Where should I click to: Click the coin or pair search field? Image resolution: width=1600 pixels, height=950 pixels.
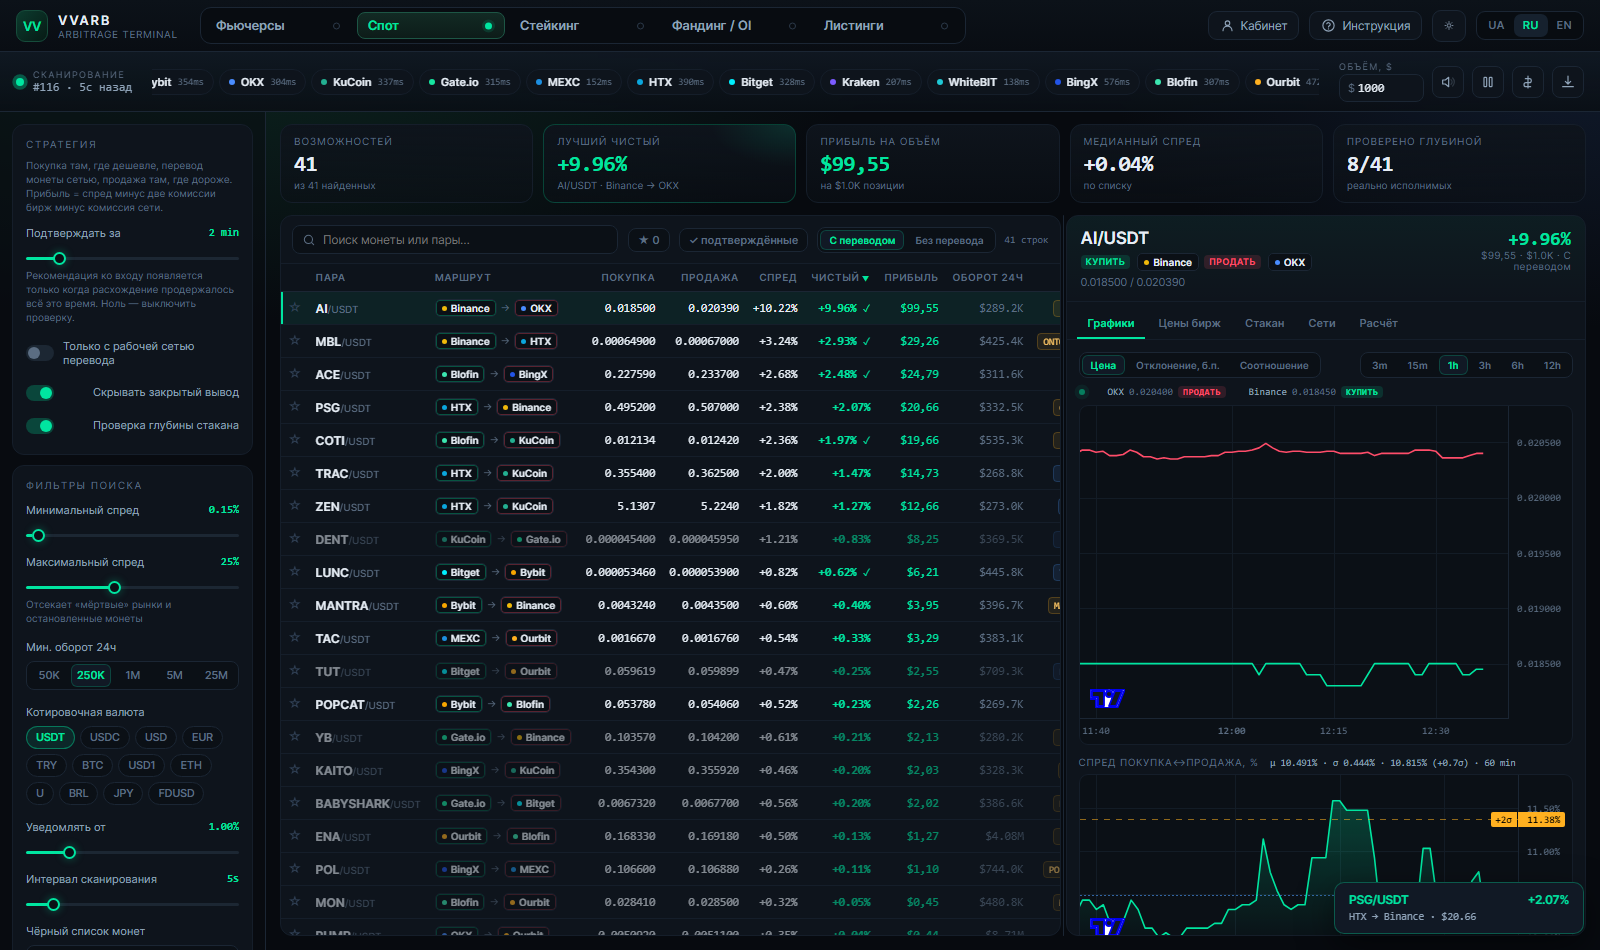point(455,240)
